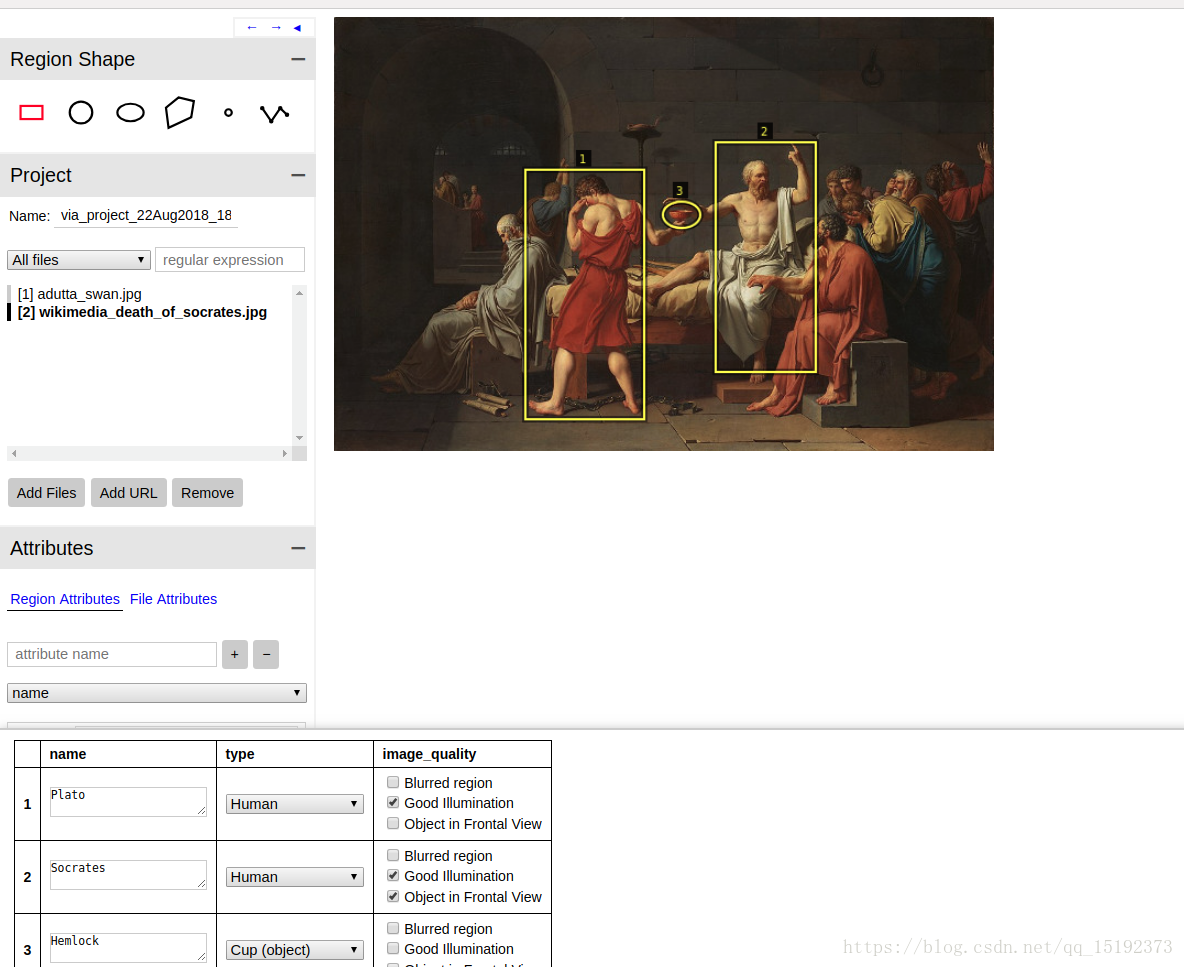
Task: Open type dropdown for Plato row
Action: tap(294, 804)
